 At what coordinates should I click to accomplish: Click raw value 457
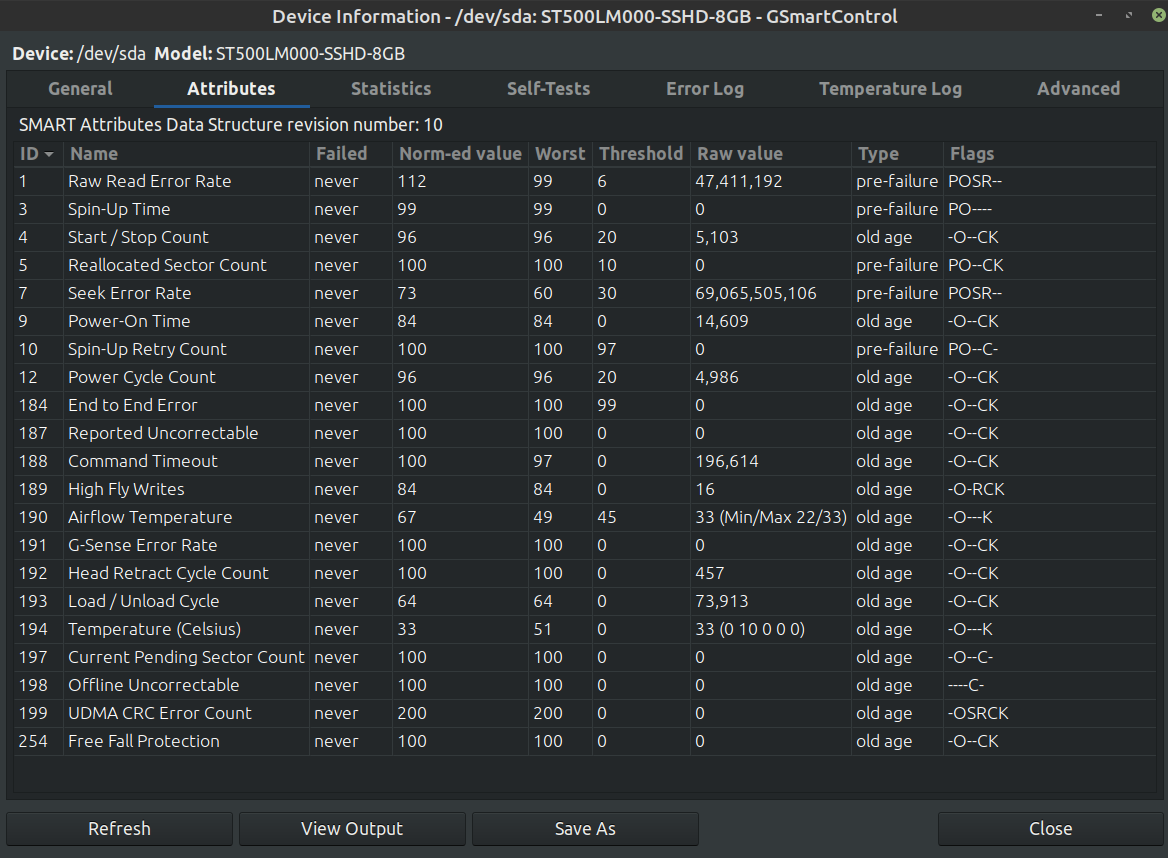pos(709,573)
